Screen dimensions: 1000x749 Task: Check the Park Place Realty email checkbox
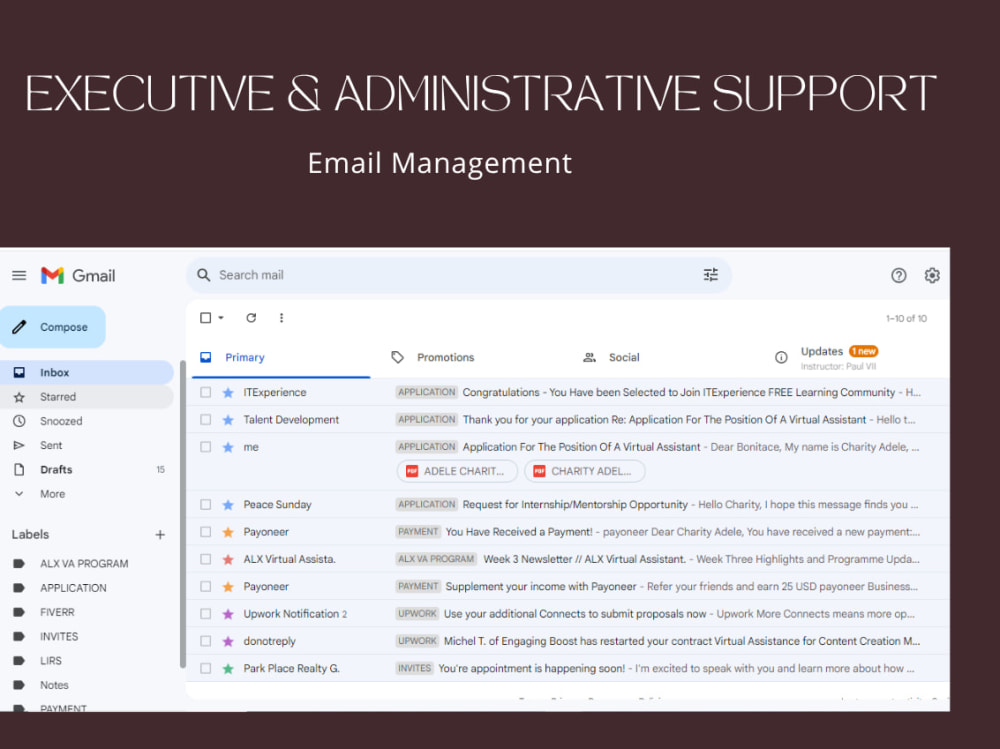pos(205,669)
